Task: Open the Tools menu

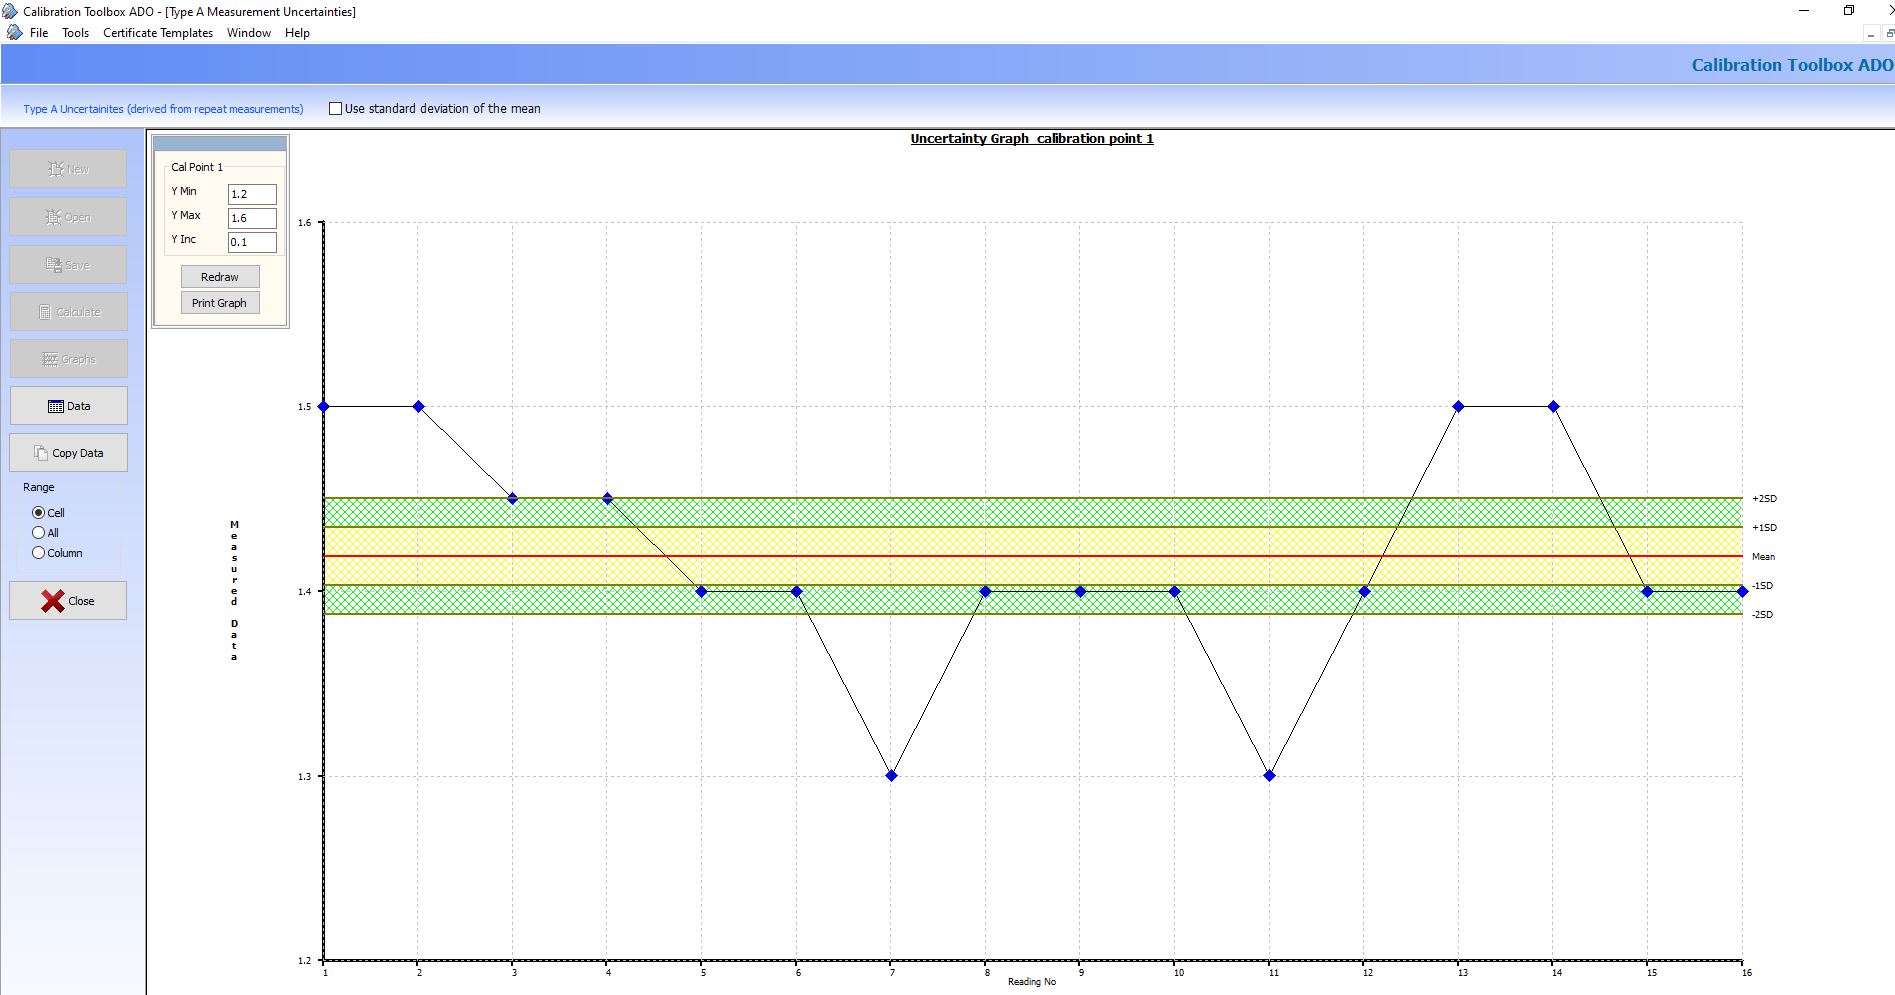Action: point(75,33)
